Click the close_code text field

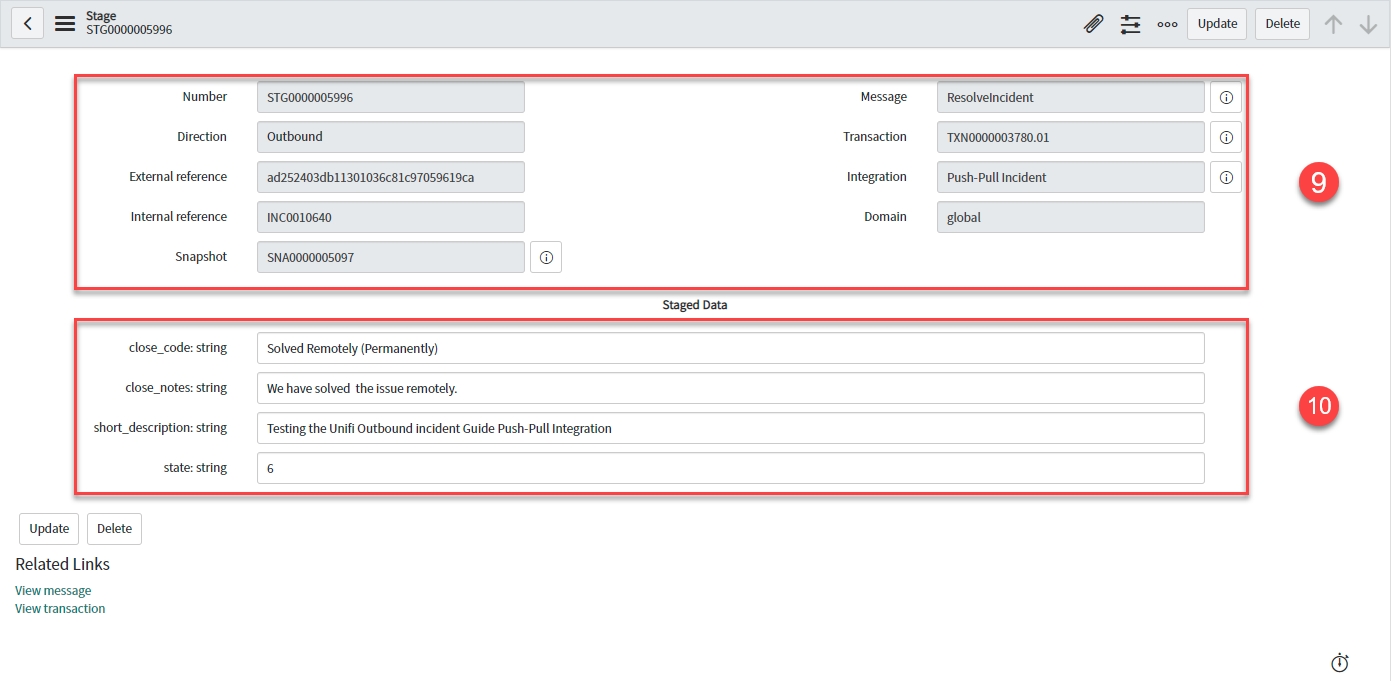(x=730, y=348)
